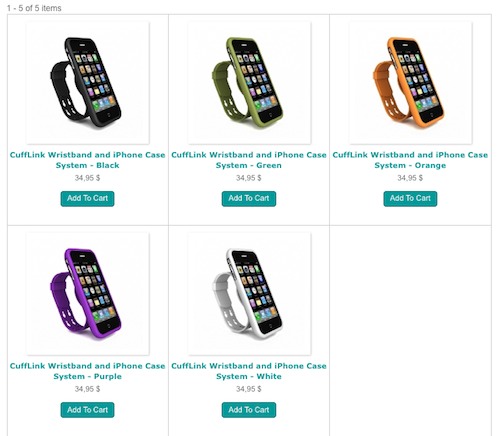
Task: Add the Orange CuffLink to cart
Action: pyautogui.click(x=410, y=199)
